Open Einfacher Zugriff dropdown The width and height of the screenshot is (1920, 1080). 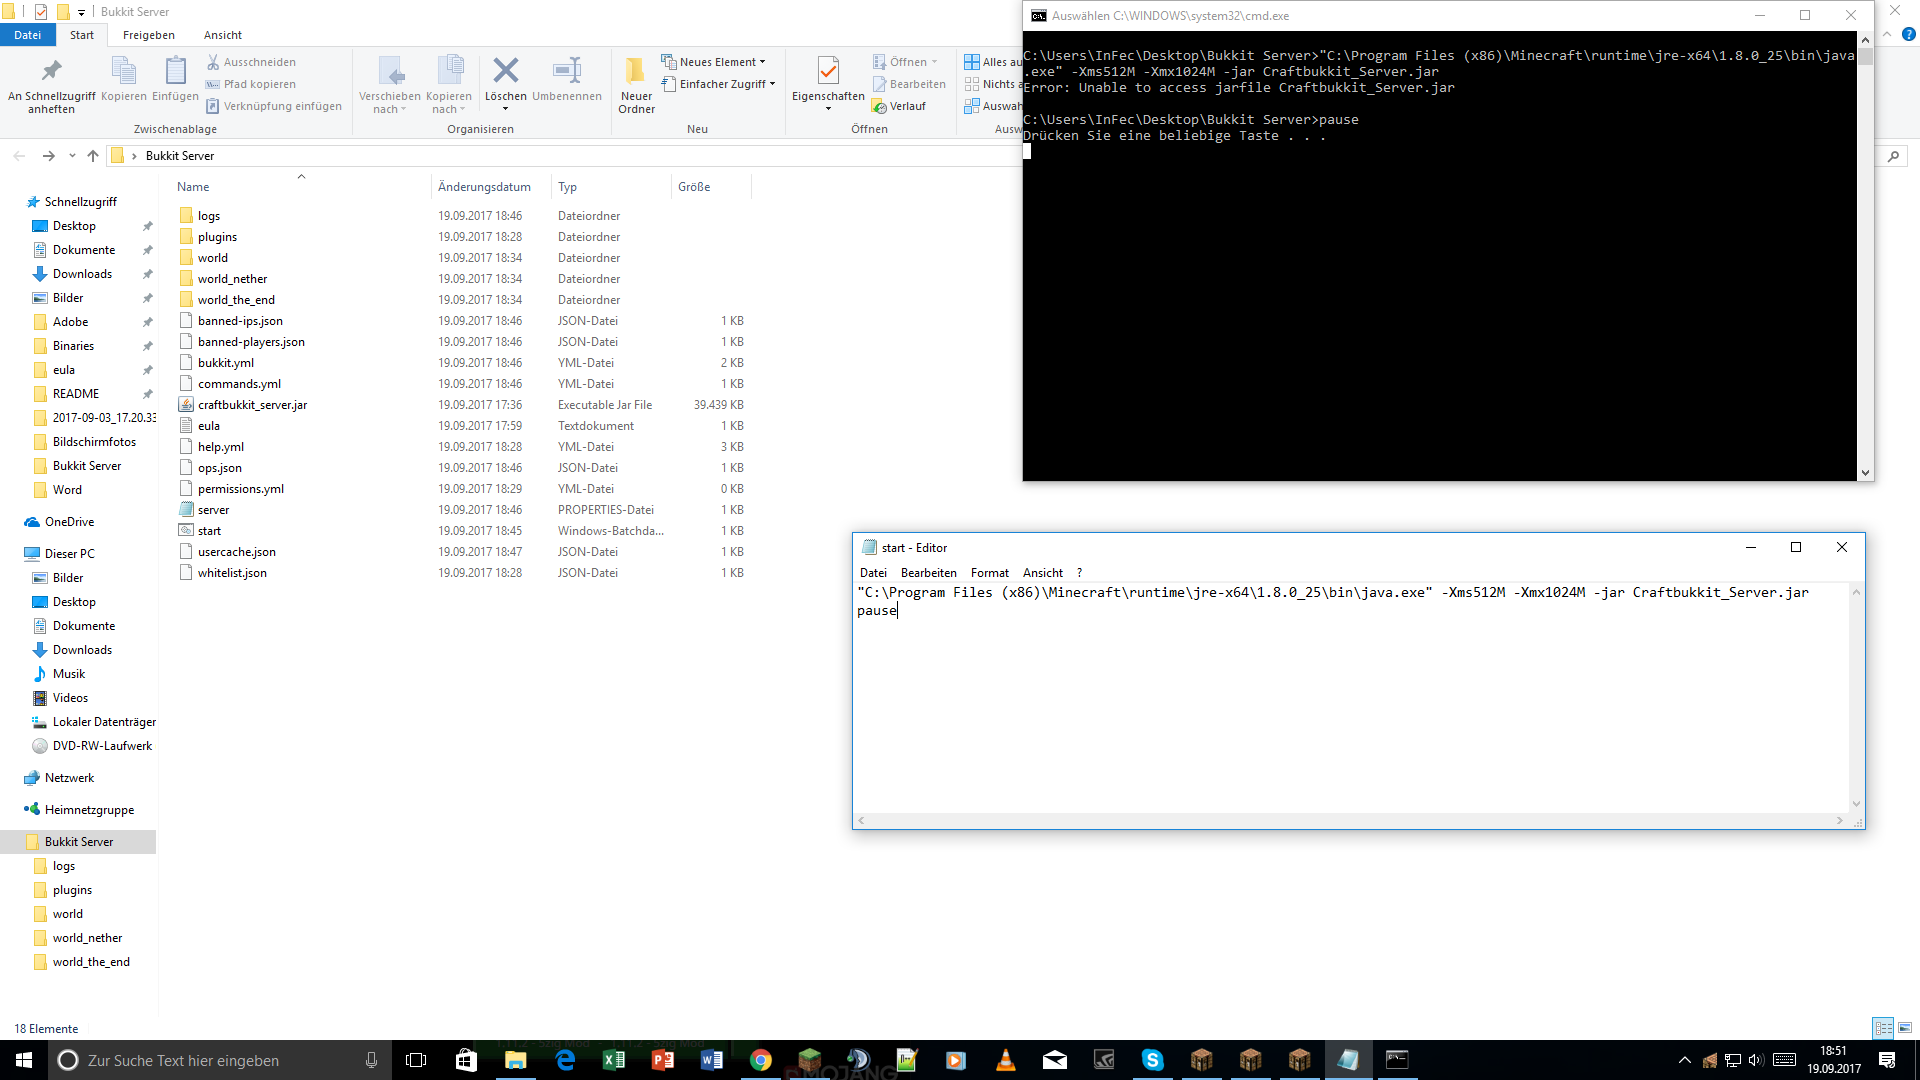[719, 84]
